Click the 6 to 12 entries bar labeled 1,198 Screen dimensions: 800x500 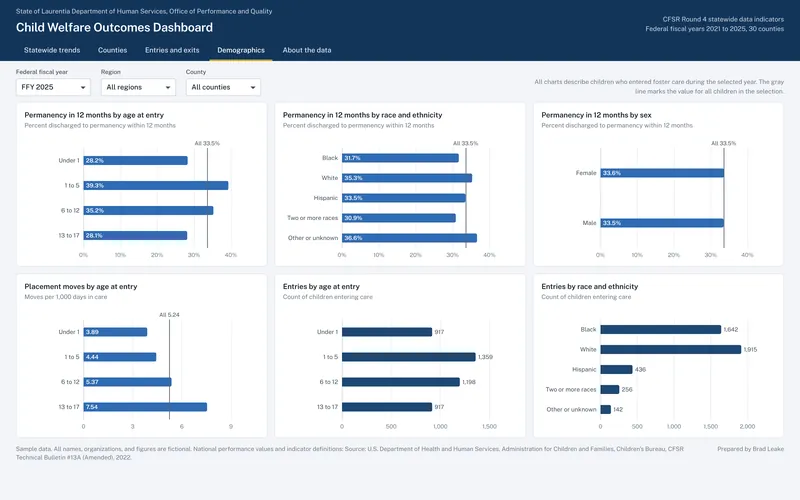pyautogui.click(x=401, y=382)
